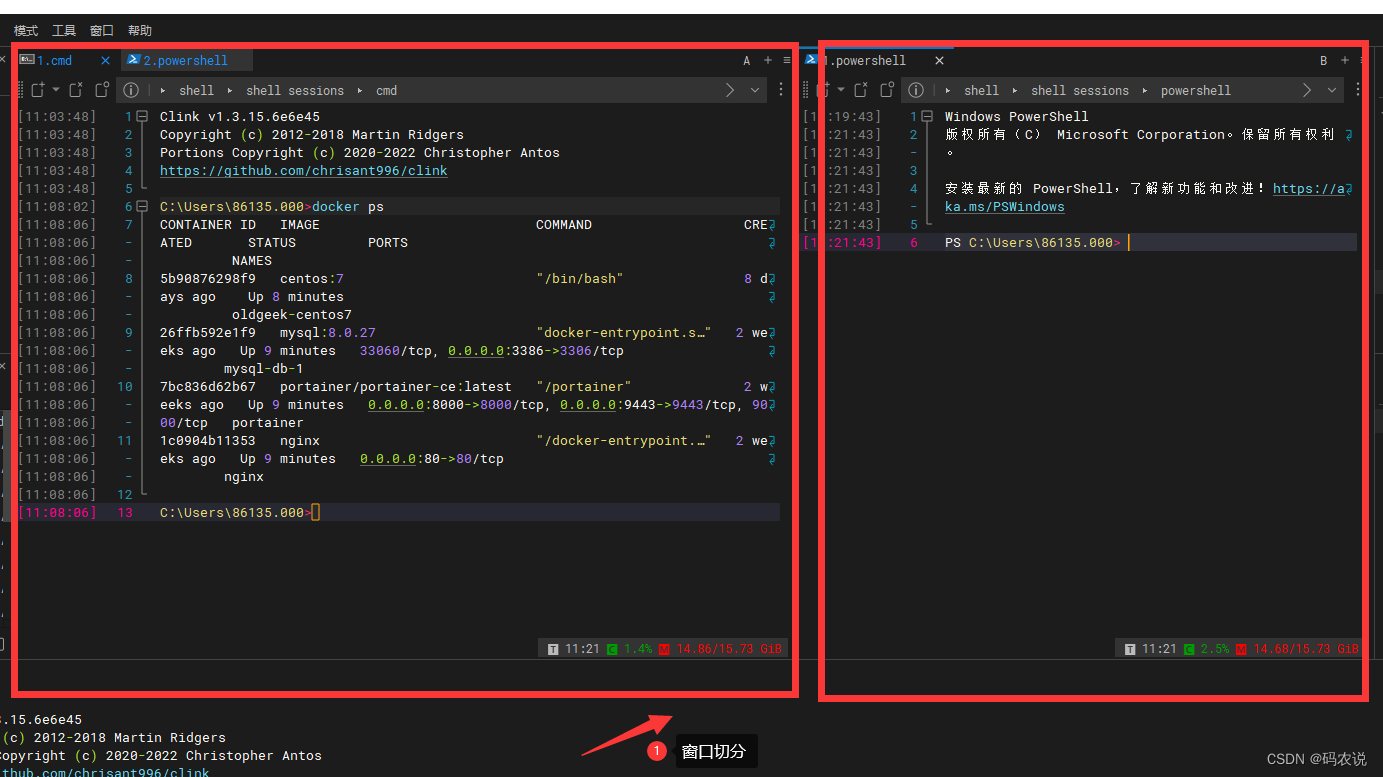Click close session icon in powershell toolbar

coord(861,90)
